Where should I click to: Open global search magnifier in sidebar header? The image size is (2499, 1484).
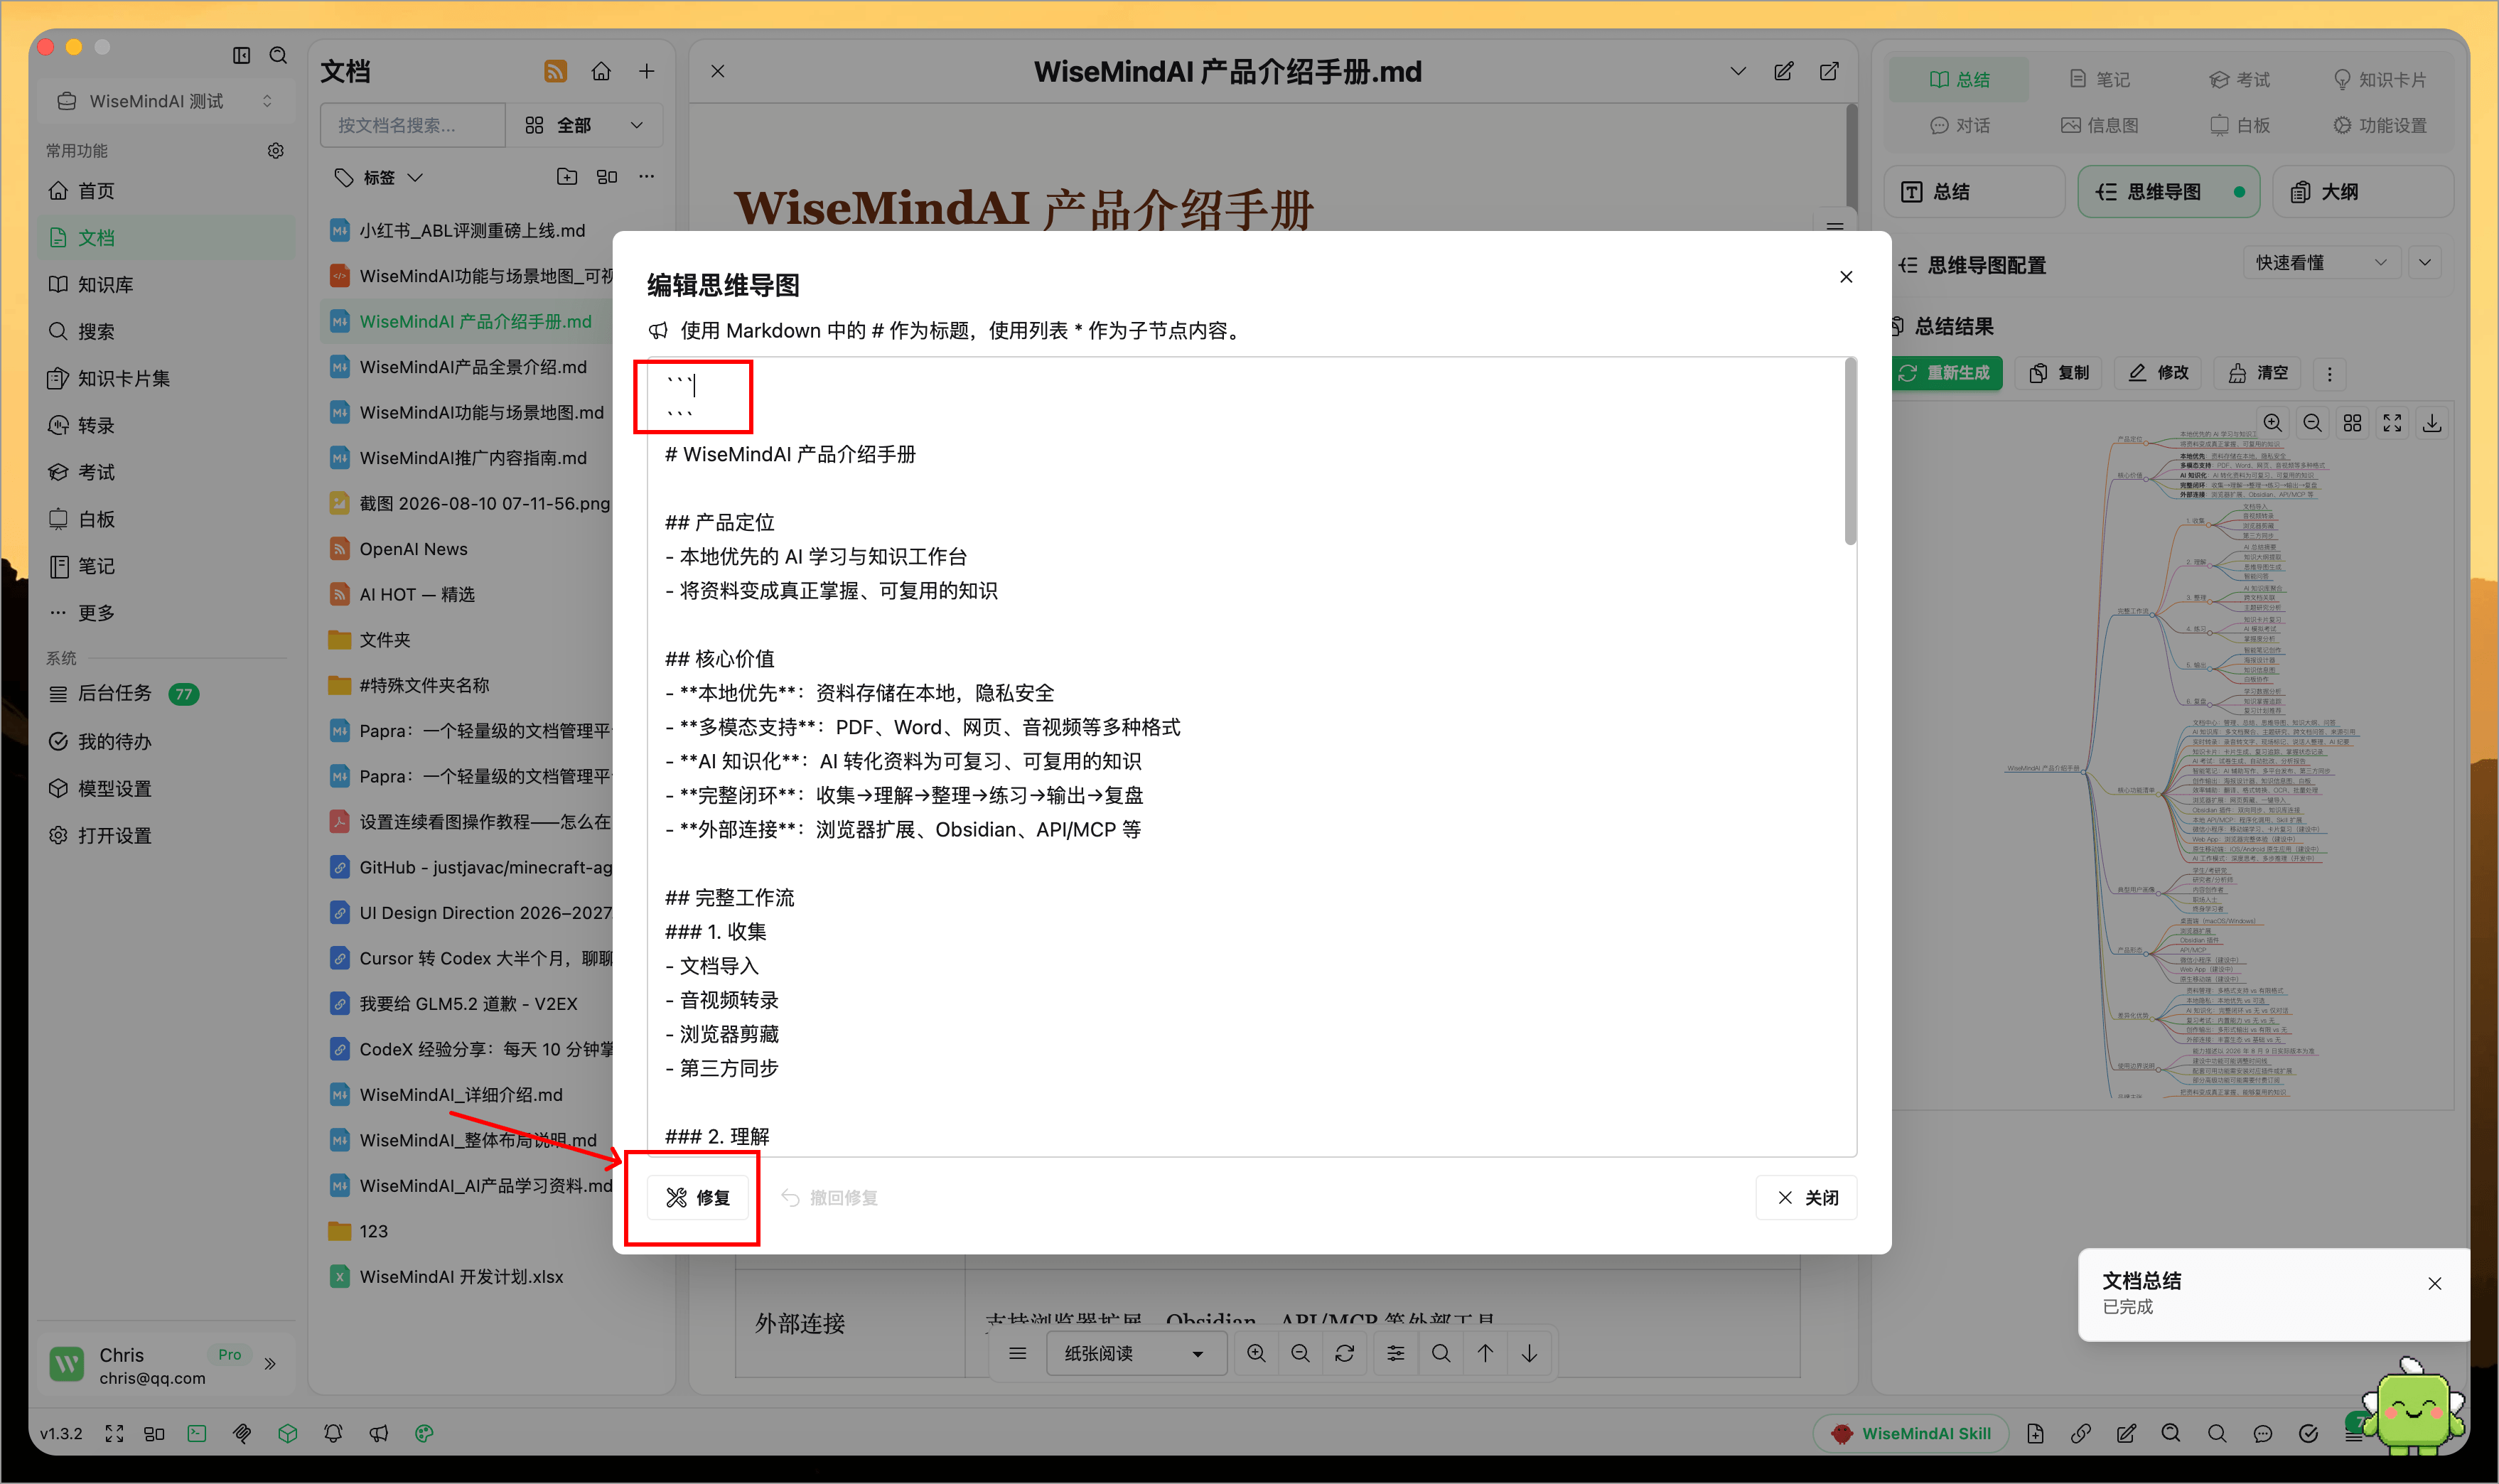[279, 55]
